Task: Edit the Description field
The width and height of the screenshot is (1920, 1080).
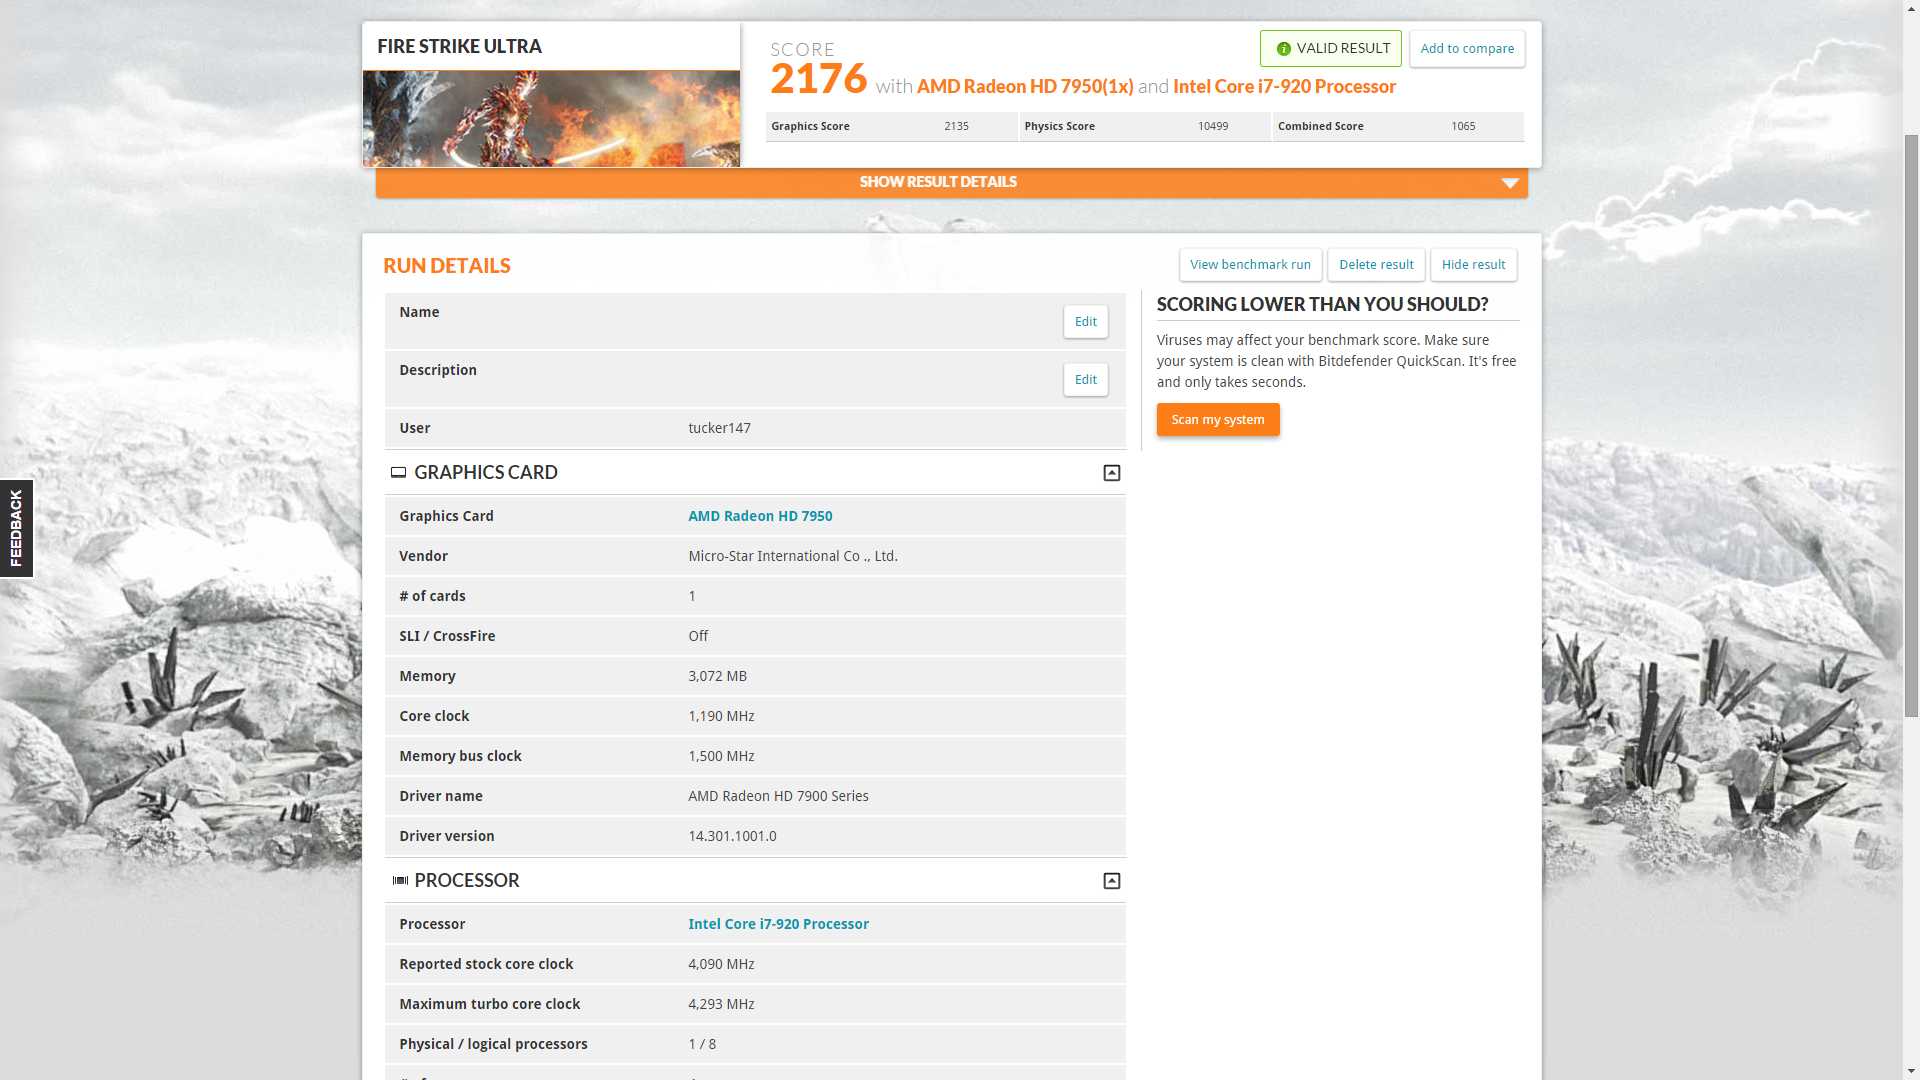Action: [x=1085, y=380]
